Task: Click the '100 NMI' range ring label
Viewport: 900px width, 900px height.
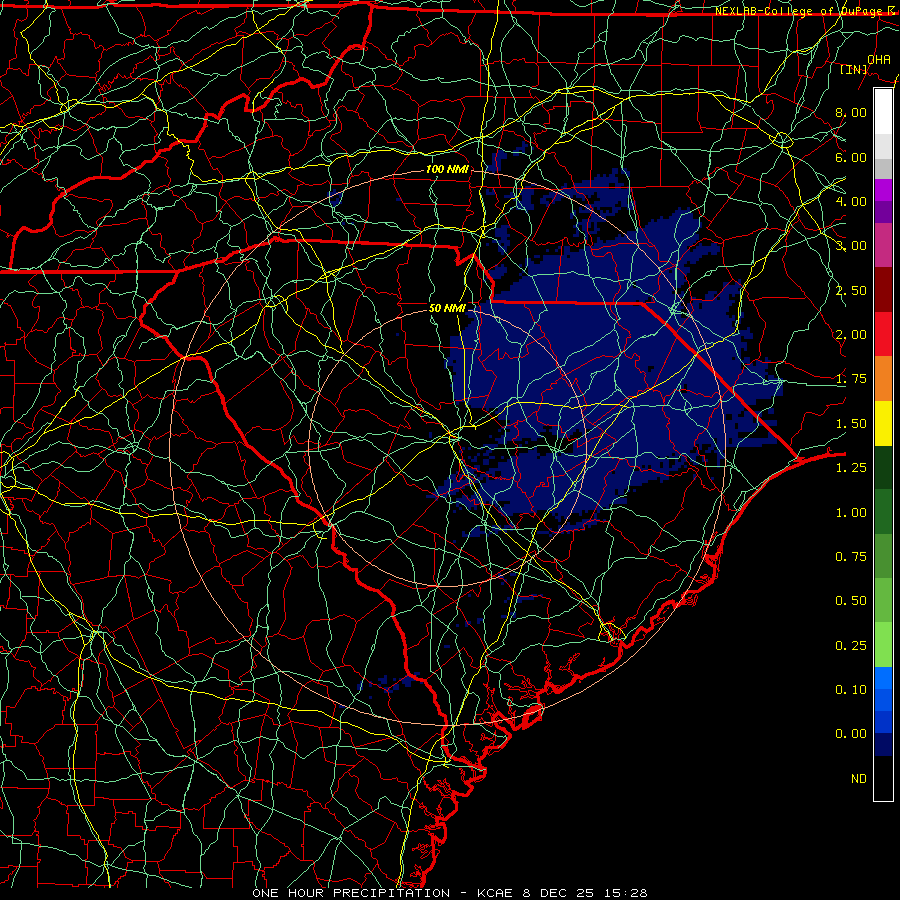Action: tap(447, 170)
